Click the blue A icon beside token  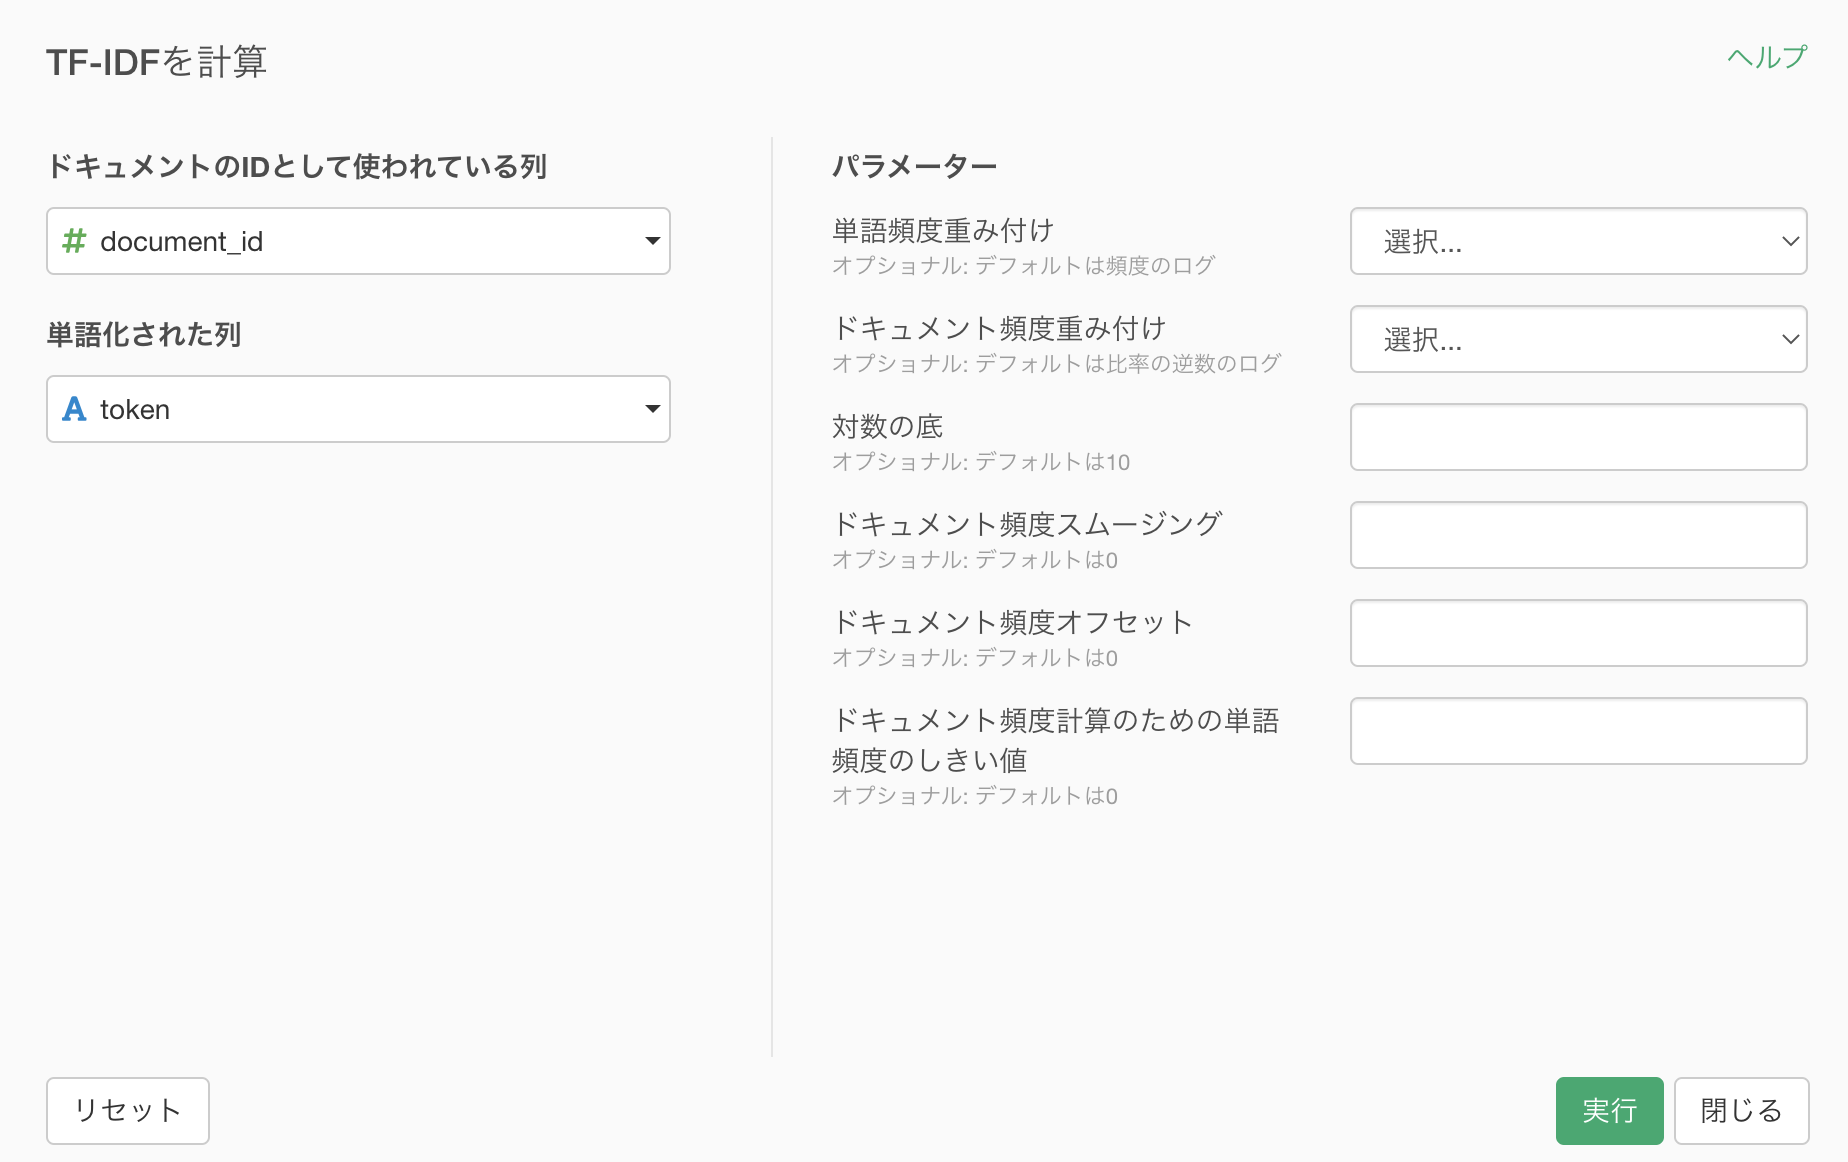[x=74, y=409]
